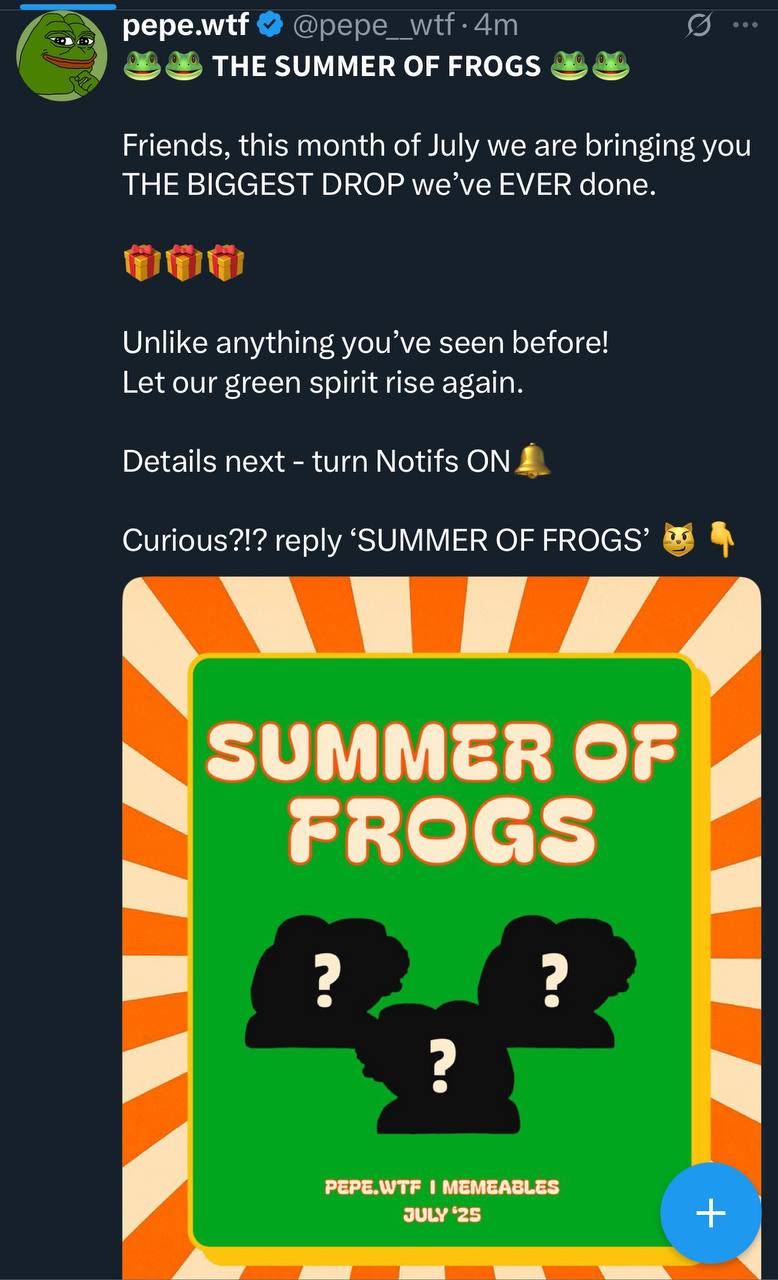Click the middle gift box emoji
The image size is (778, 1280).
coord(183,264)
